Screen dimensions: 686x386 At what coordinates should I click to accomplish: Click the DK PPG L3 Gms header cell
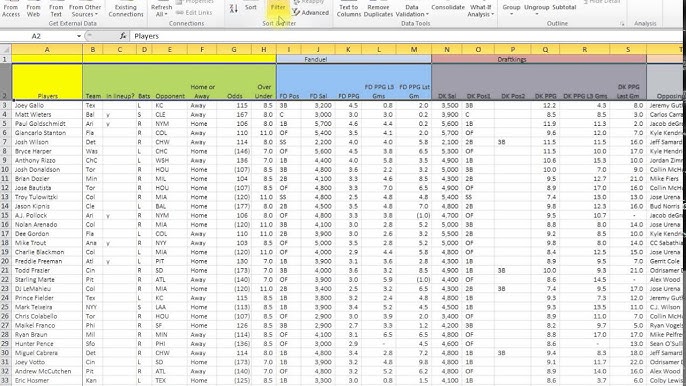[584, 82]
